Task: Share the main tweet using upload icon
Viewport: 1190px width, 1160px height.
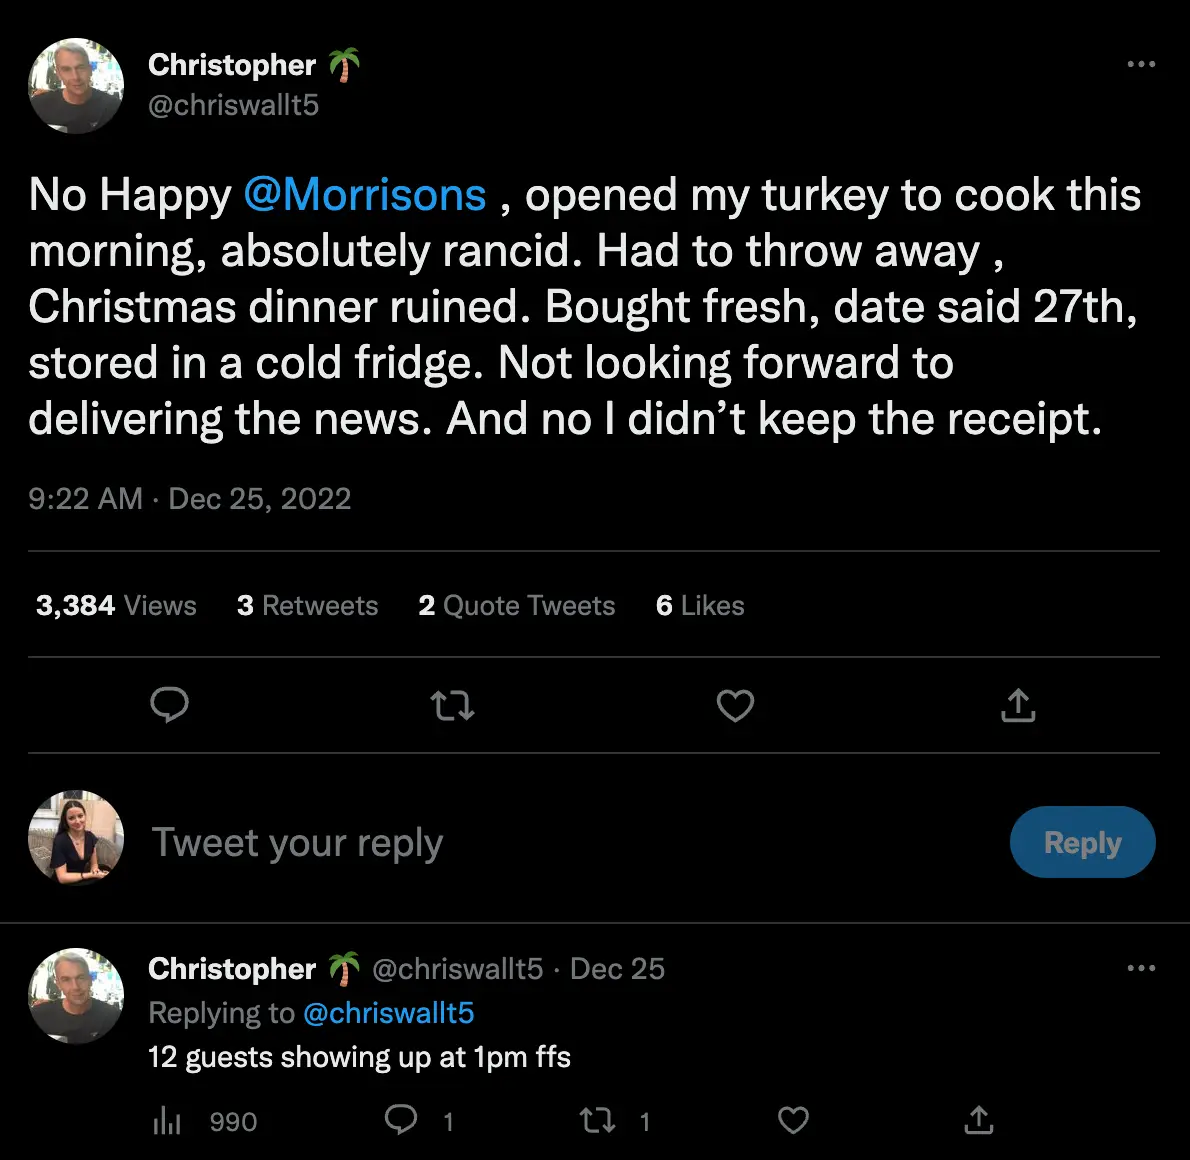Action: coord(1018,706)
